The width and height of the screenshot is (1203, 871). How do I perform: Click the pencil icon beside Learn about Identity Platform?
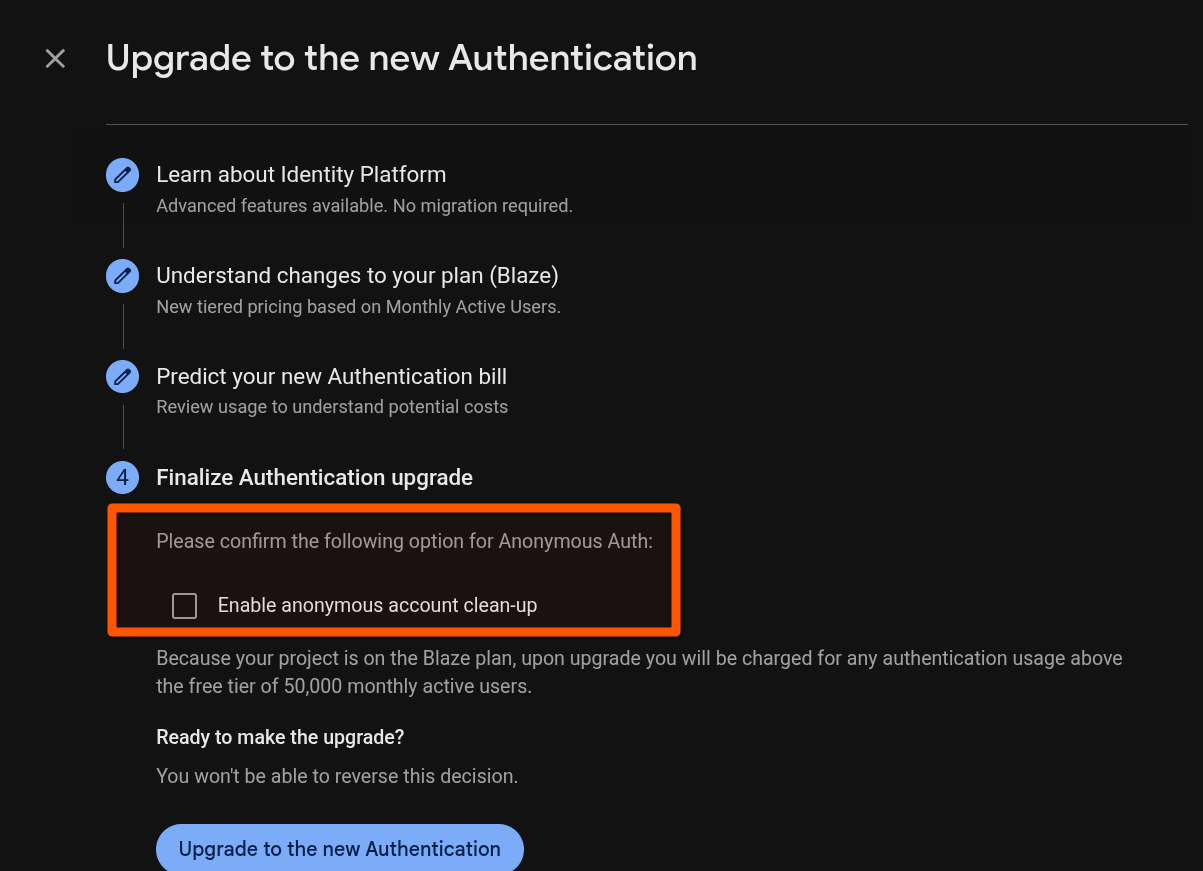122,174
